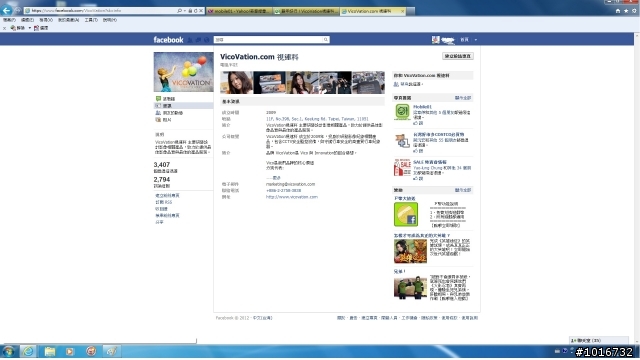Click the facebook logo
This screenshot has height=360, width=640.
(x=168, y=40)
